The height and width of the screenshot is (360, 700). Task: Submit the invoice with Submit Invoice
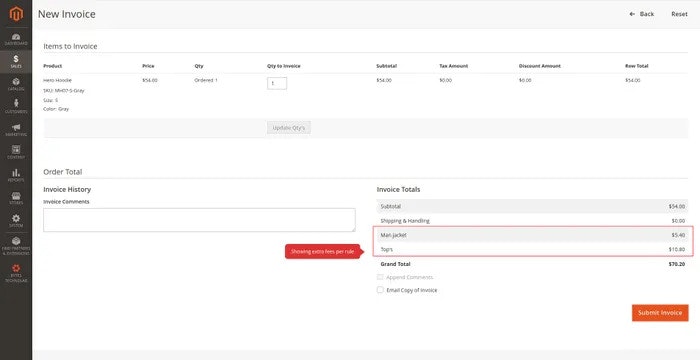tap(660, 313)
